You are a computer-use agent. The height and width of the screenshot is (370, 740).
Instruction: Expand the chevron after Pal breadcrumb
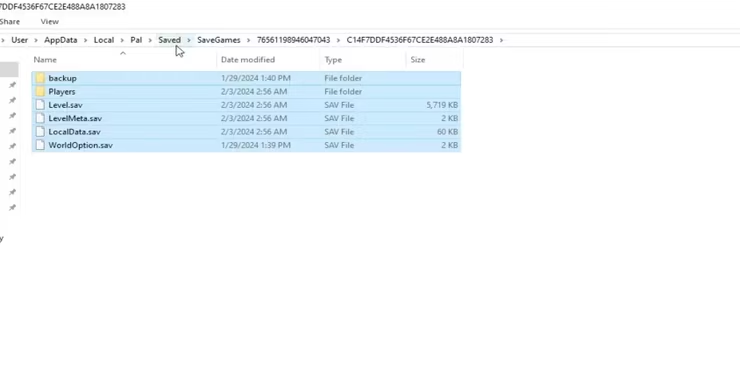click(x=150, y=40)
